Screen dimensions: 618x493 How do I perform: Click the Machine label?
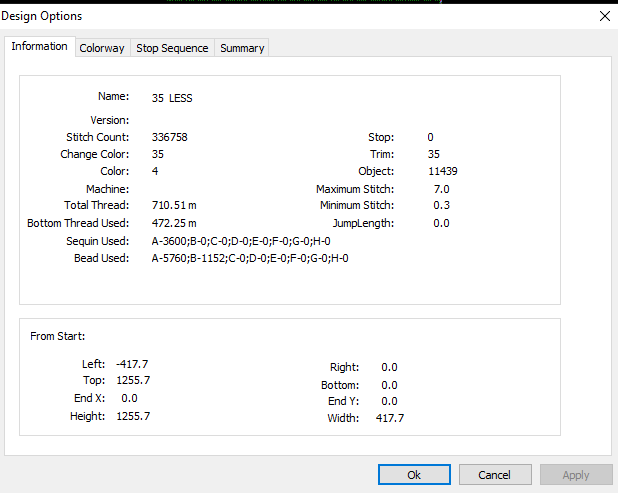(107, 189)
